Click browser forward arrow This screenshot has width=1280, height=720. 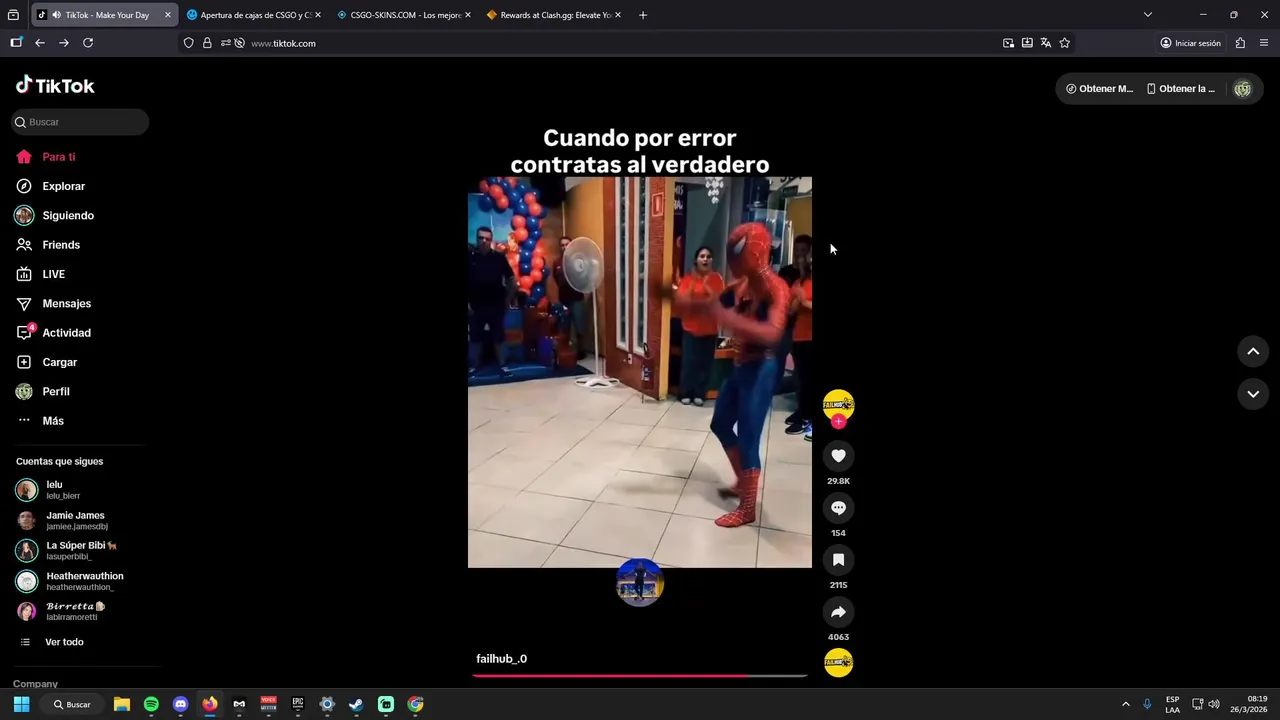[x=64, y=43]
